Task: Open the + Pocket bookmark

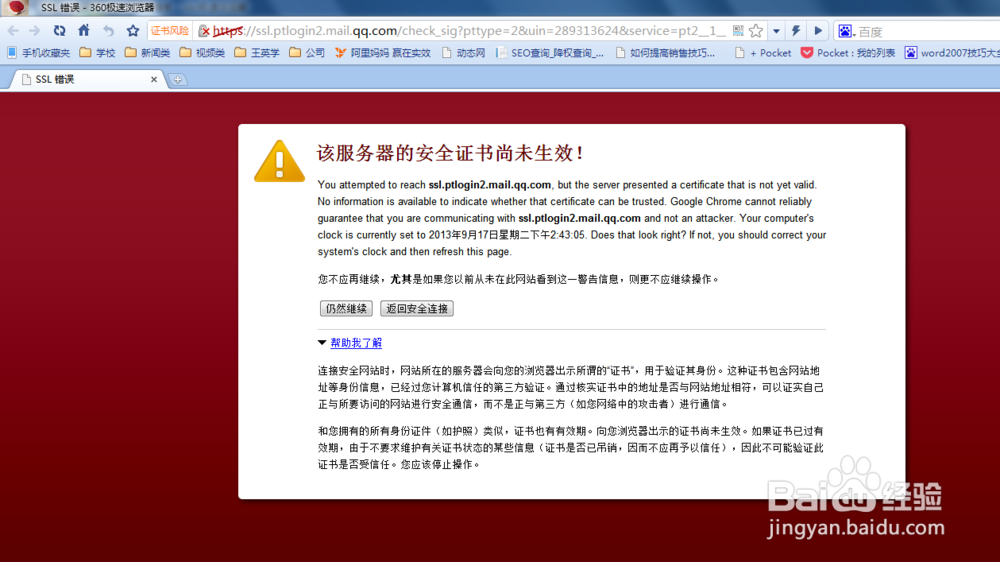Action: coord(763,53)
